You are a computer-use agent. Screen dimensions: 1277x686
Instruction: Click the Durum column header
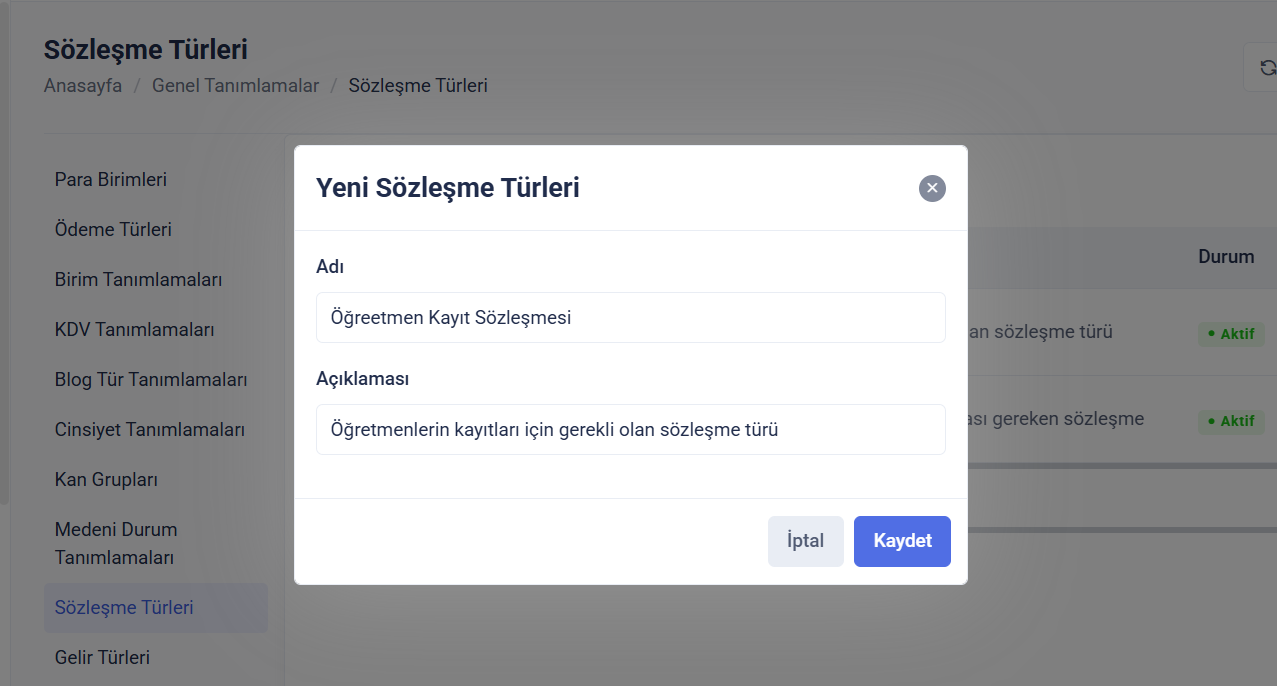coord(1226,257)
